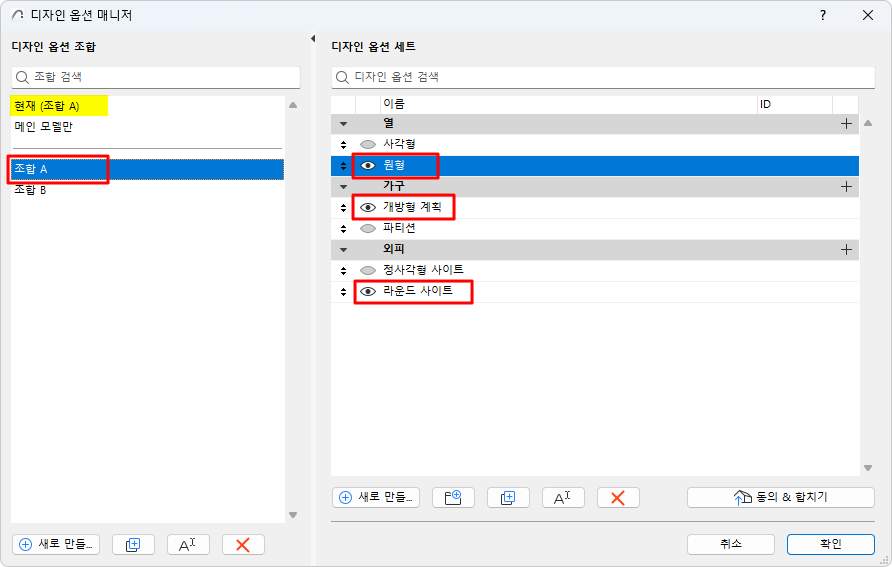
Task: Click the reorder handle of the 파티션 row
Action: (343, 229)
